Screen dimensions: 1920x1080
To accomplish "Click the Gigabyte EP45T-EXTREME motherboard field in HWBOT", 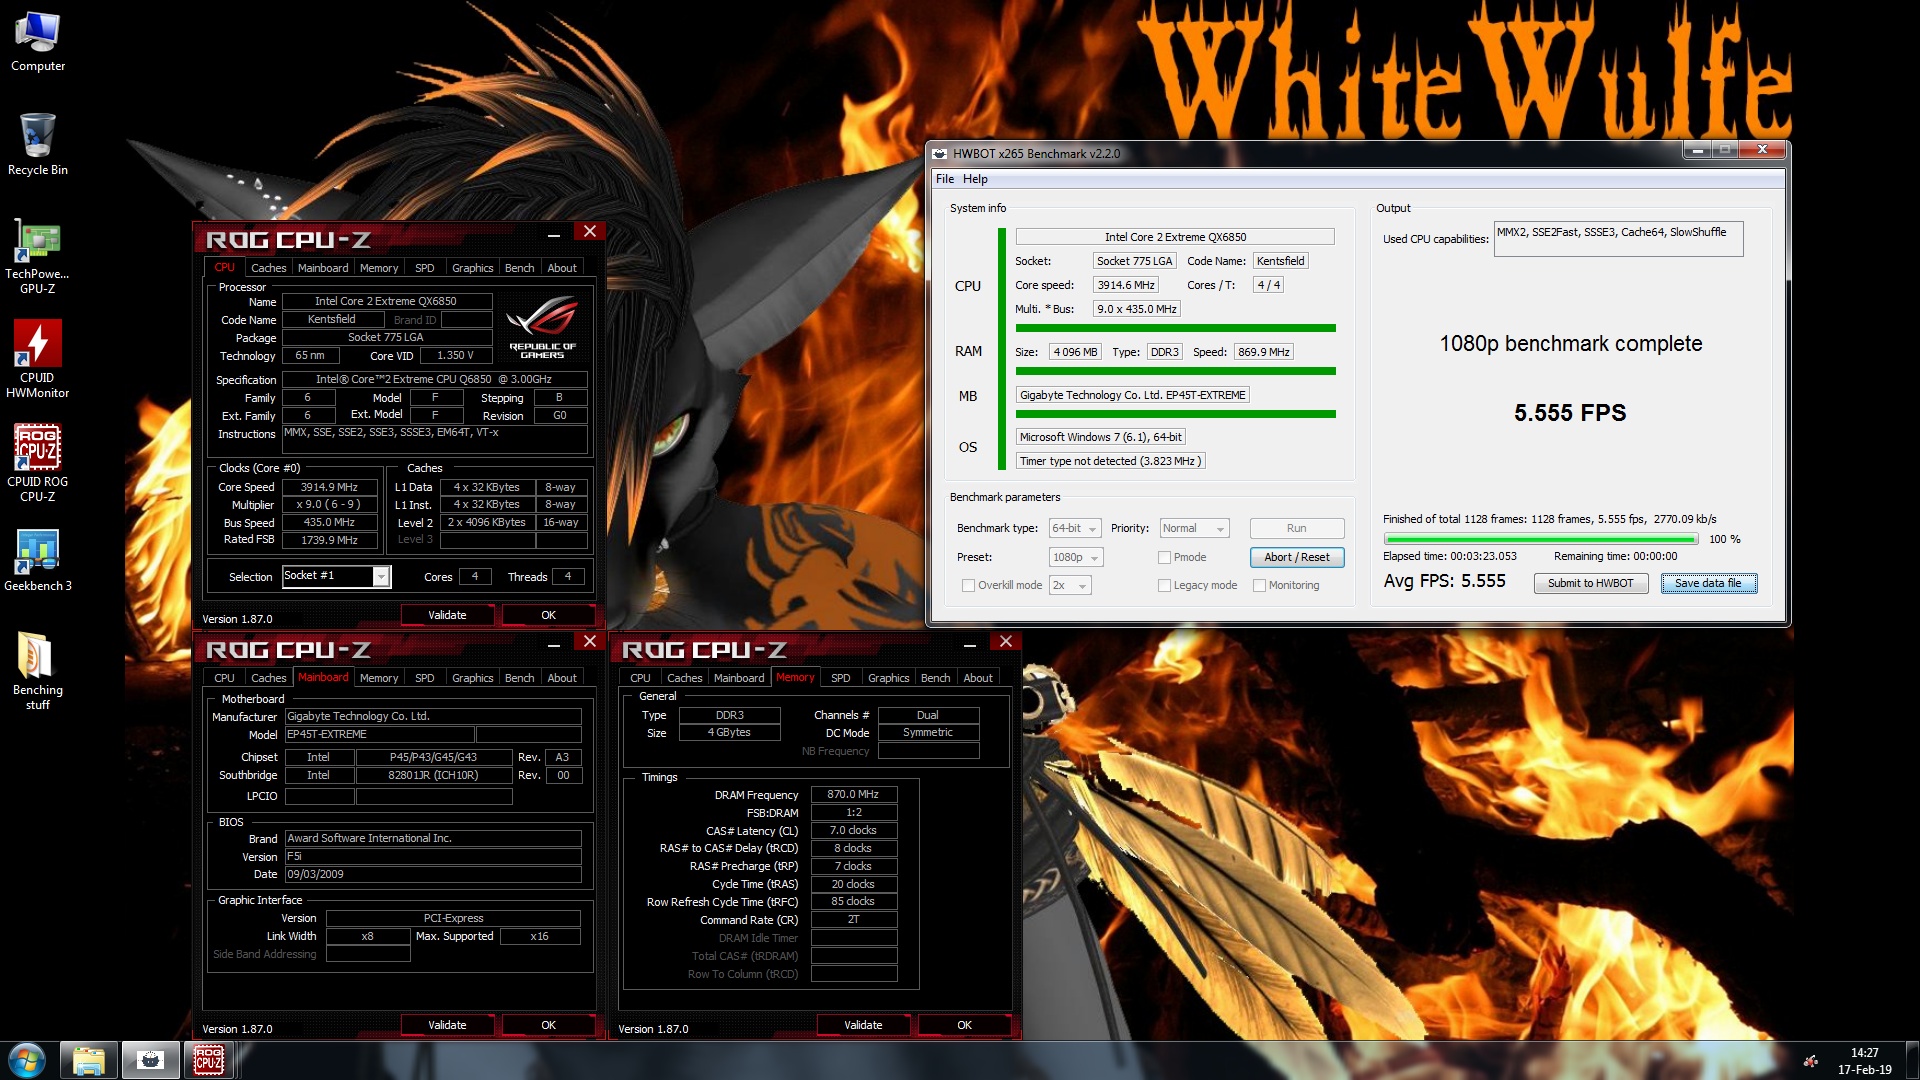I will pos(1133,395).
